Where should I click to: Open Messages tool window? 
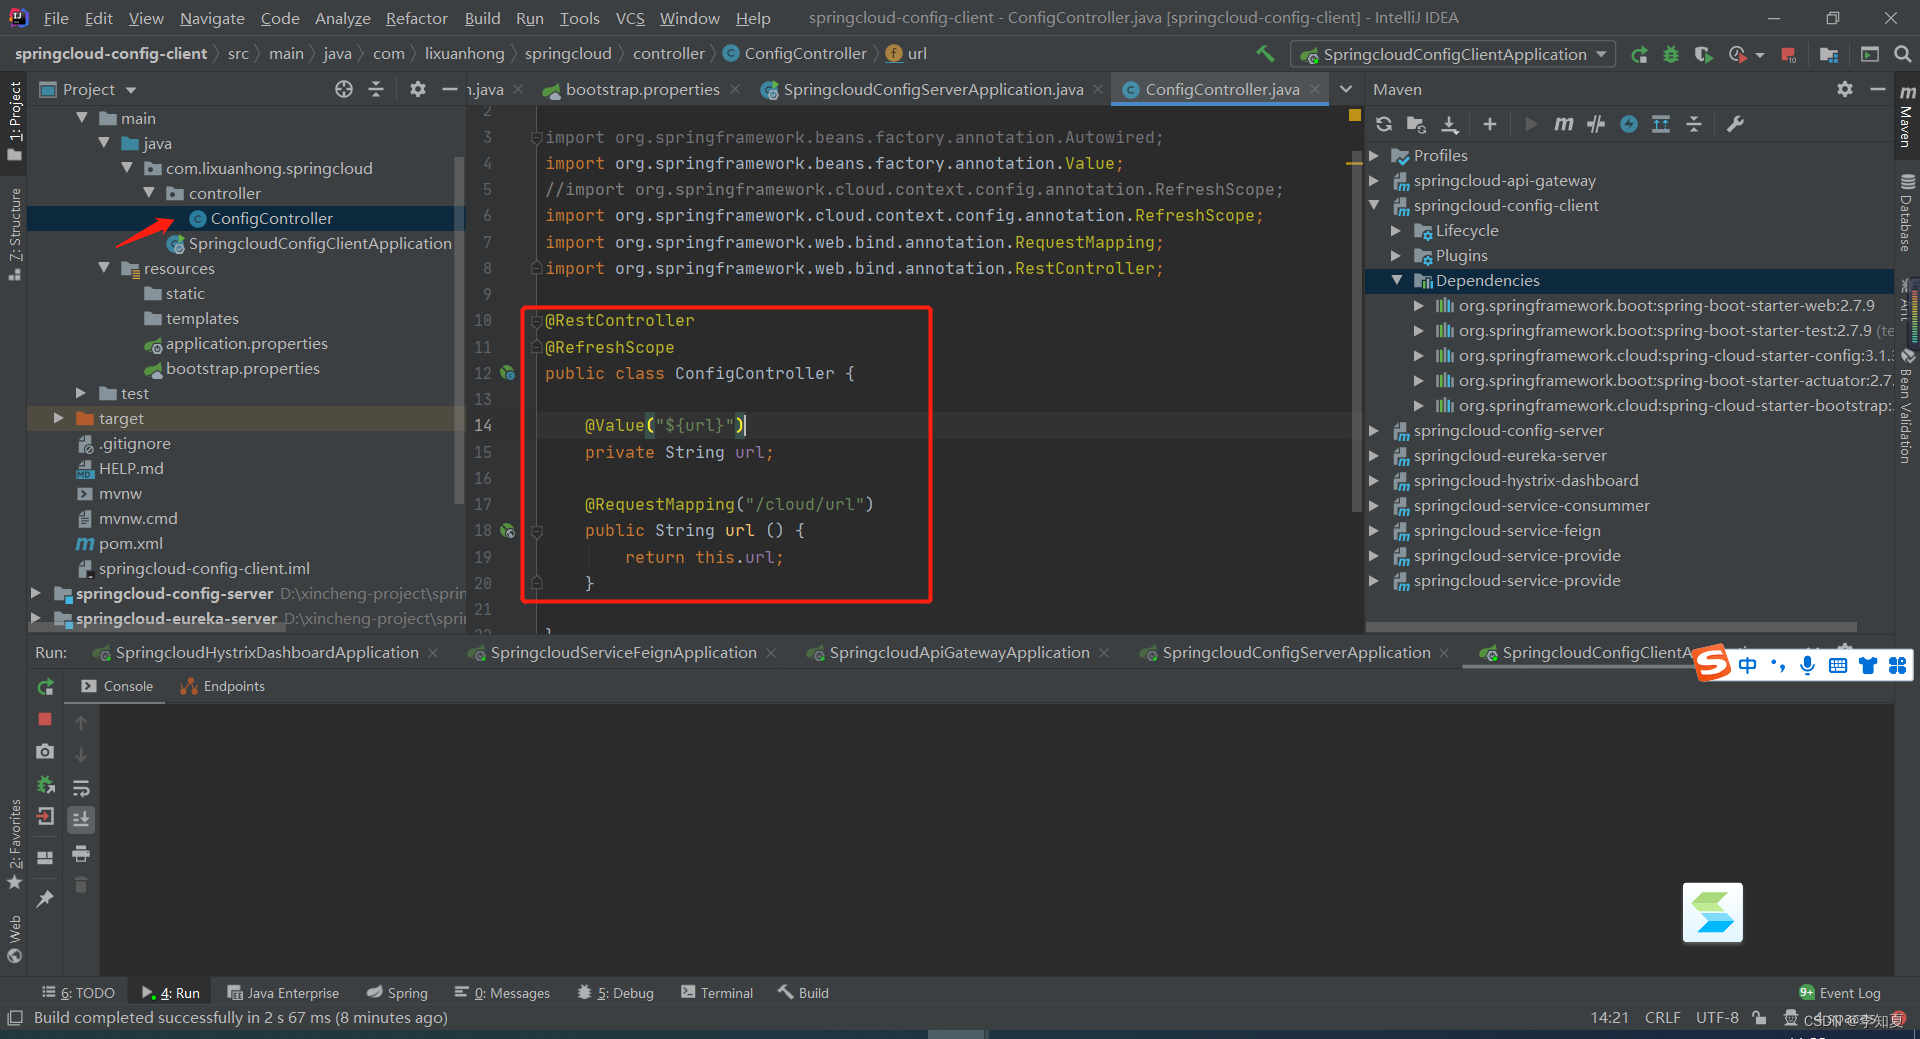coord(502,993)
